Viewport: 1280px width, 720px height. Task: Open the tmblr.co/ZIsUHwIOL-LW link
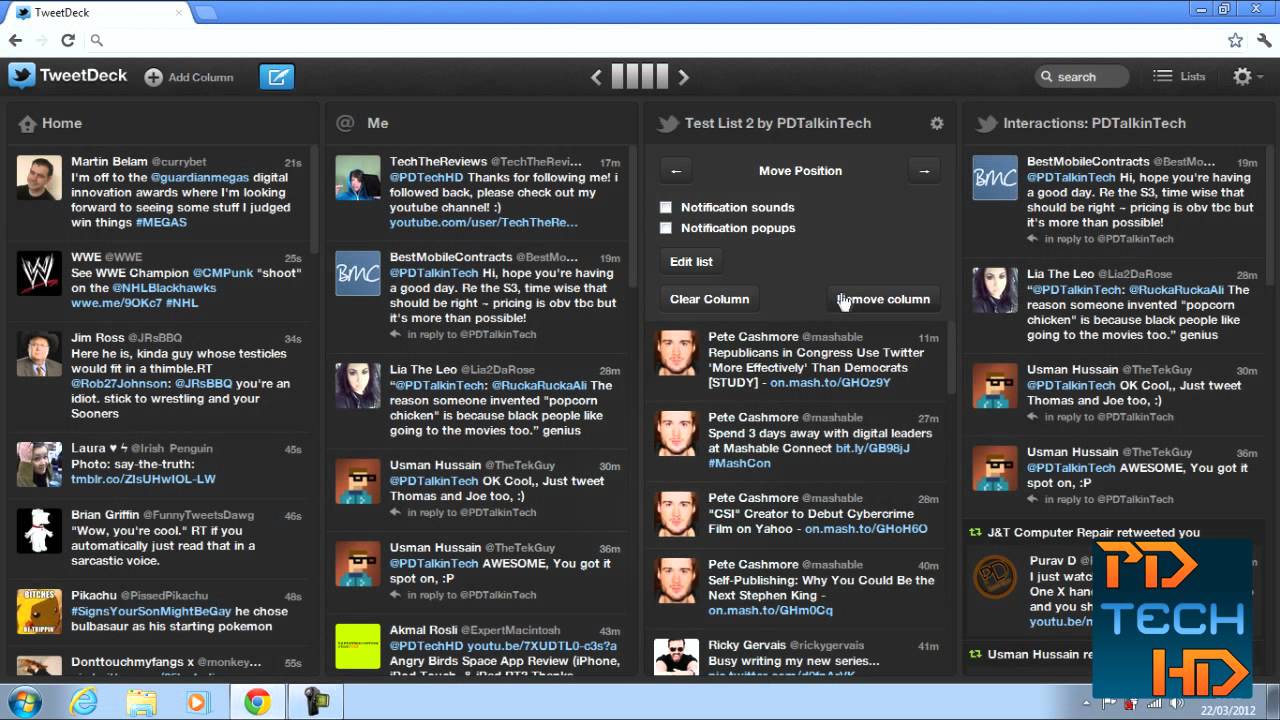[x=143, y=479]
